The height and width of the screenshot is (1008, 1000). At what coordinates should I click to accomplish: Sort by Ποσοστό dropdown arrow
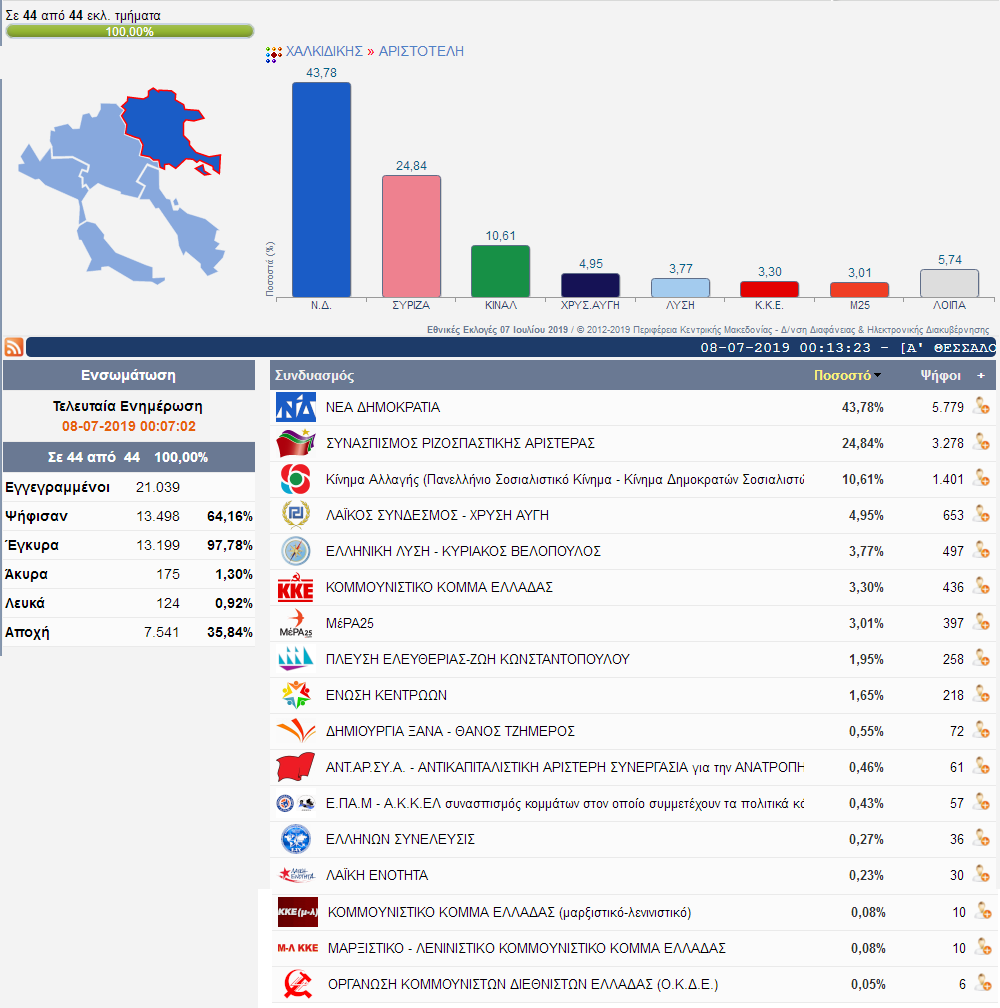878,375
